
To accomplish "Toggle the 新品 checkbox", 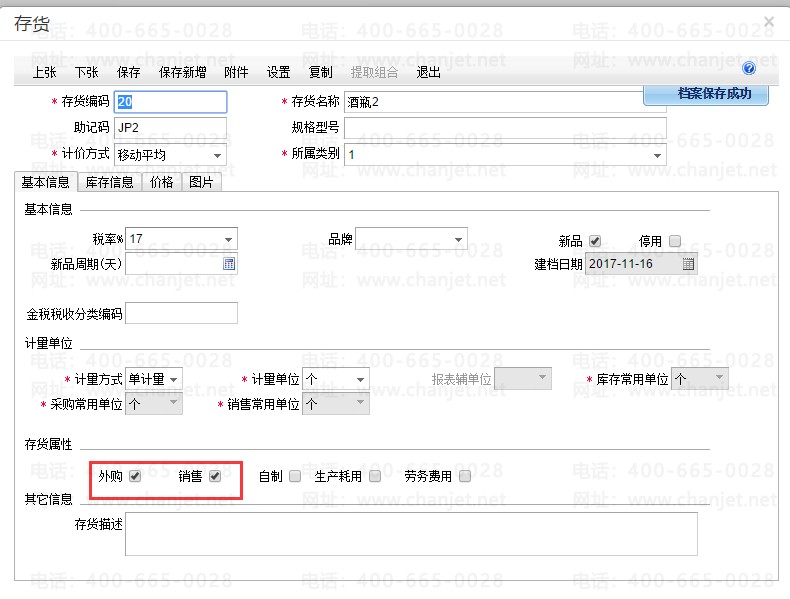I will (x=595, y=241).
